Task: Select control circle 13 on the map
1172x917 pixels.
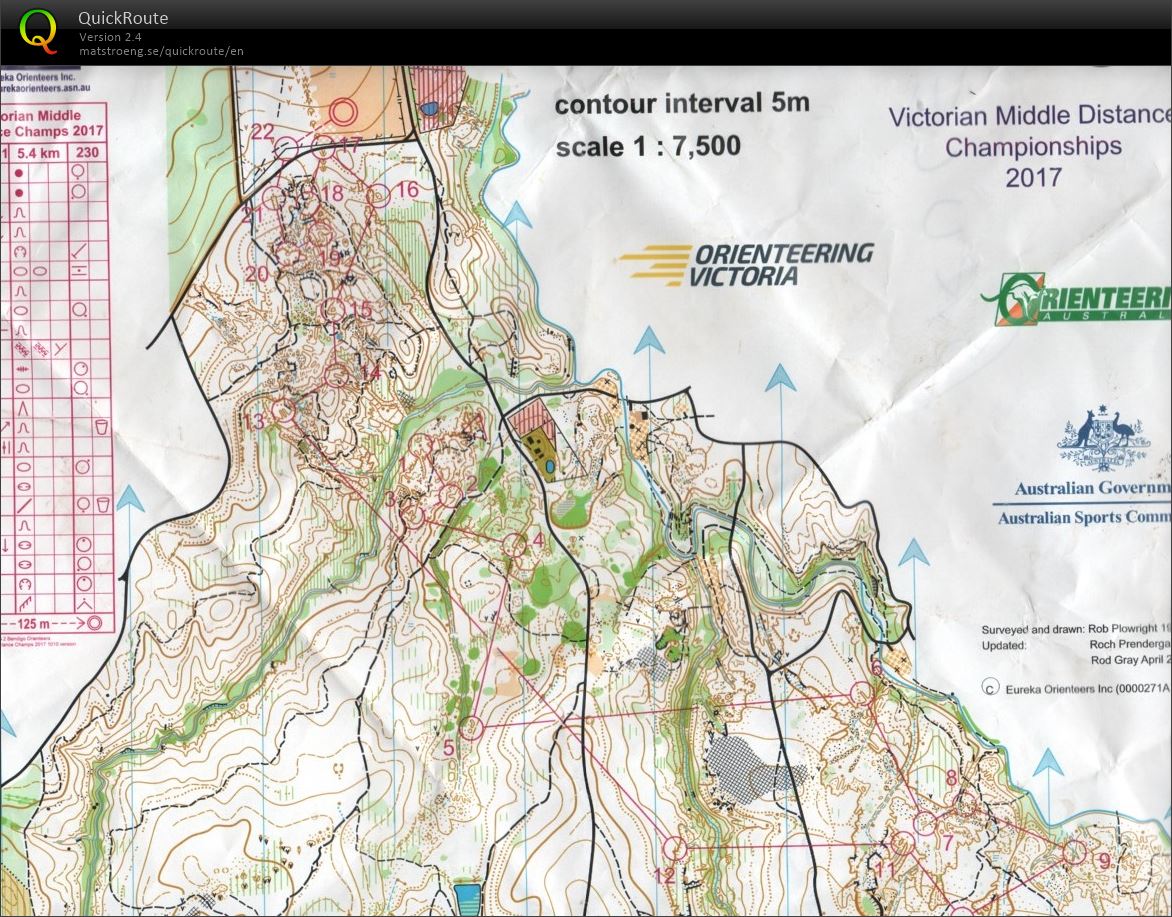Action: [x=285, y=411]
